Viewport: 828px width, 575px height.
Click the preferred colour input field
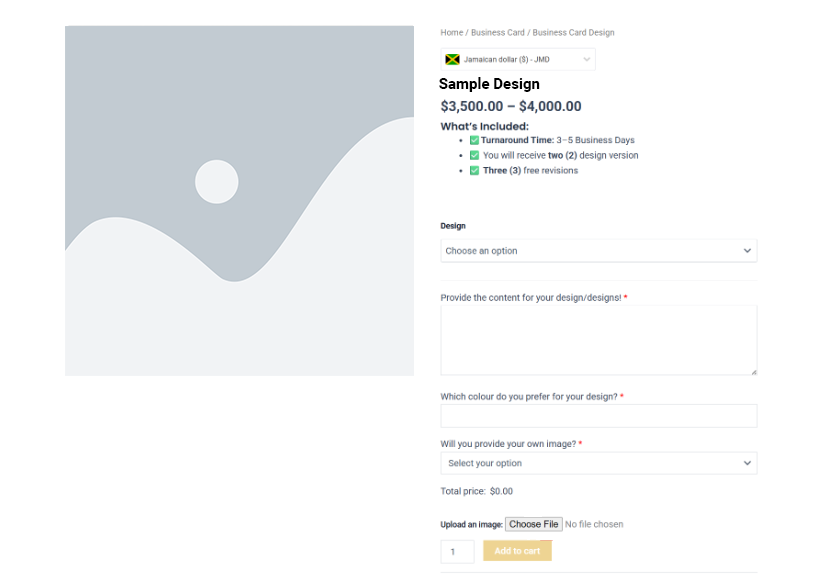[598, 416]
